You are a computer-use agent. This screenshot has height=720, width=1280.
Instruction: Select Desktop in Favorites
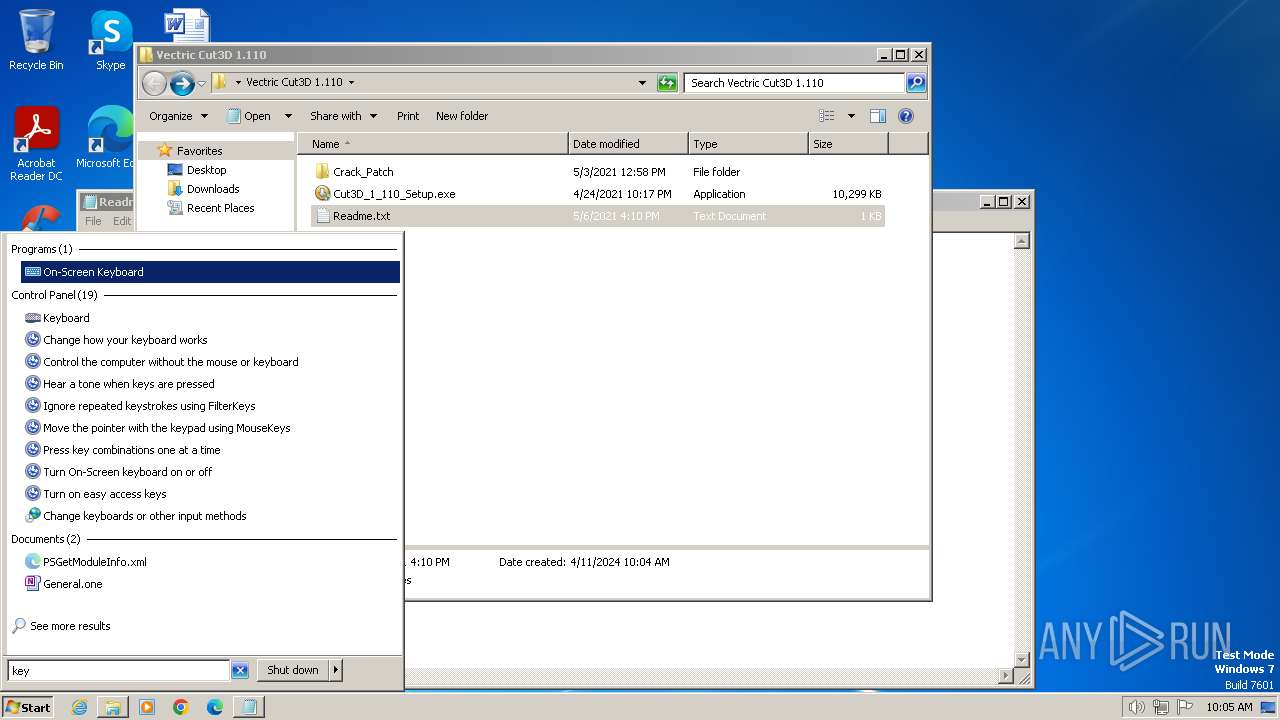[x=197, y=170]
